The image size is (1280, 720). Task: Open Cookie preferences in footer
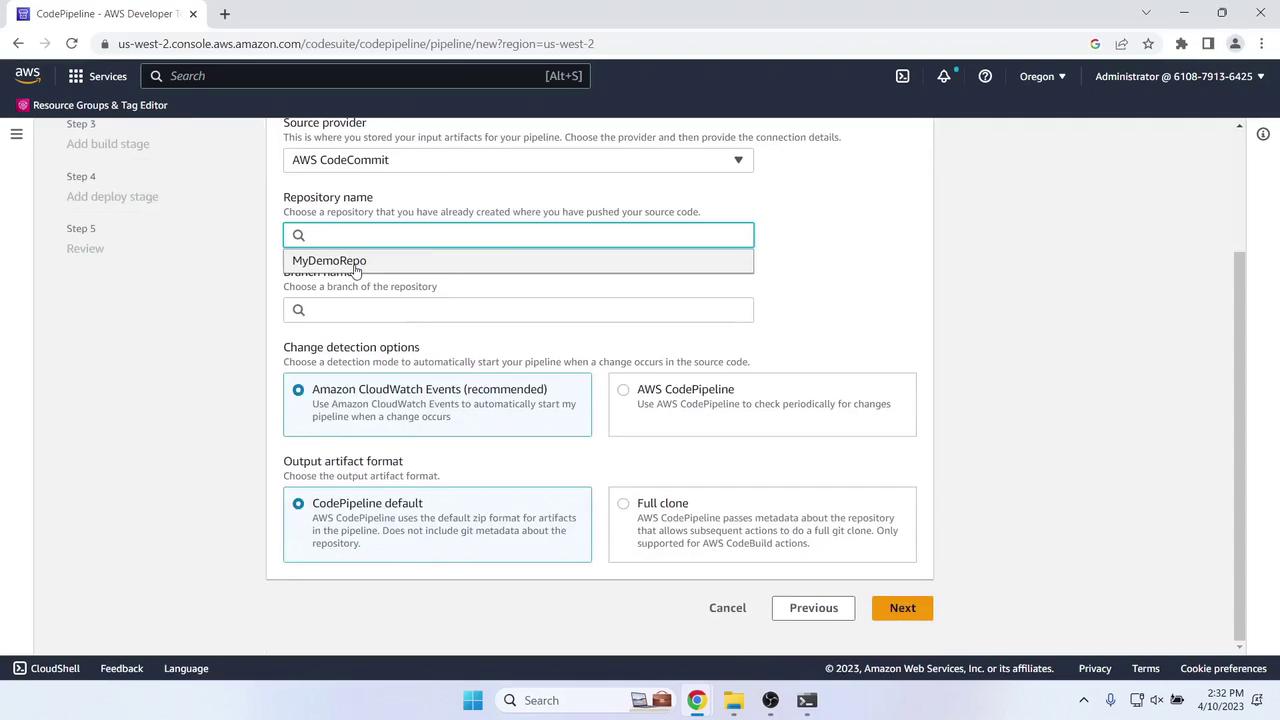pyautogui.click(x=1223, y=669)
